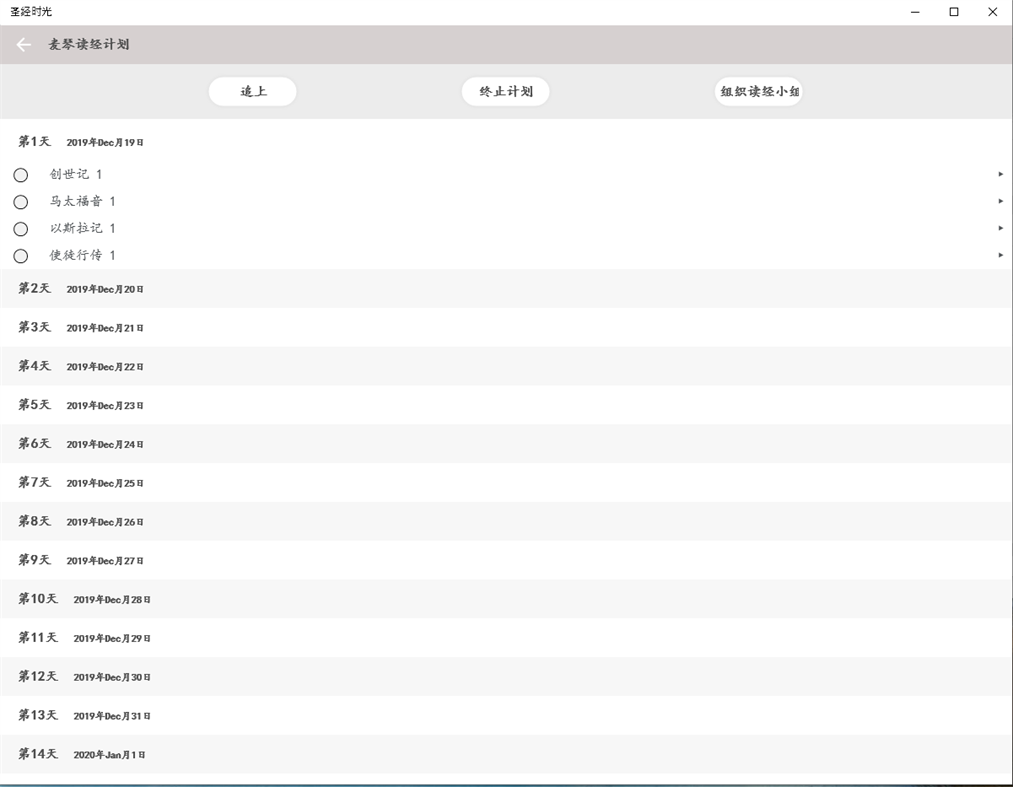The width and height of the screenshot is (1013, 787).
Task: Open 创世记 1 via its arrow
Action: pyautogui.click(x=999, y=173)
